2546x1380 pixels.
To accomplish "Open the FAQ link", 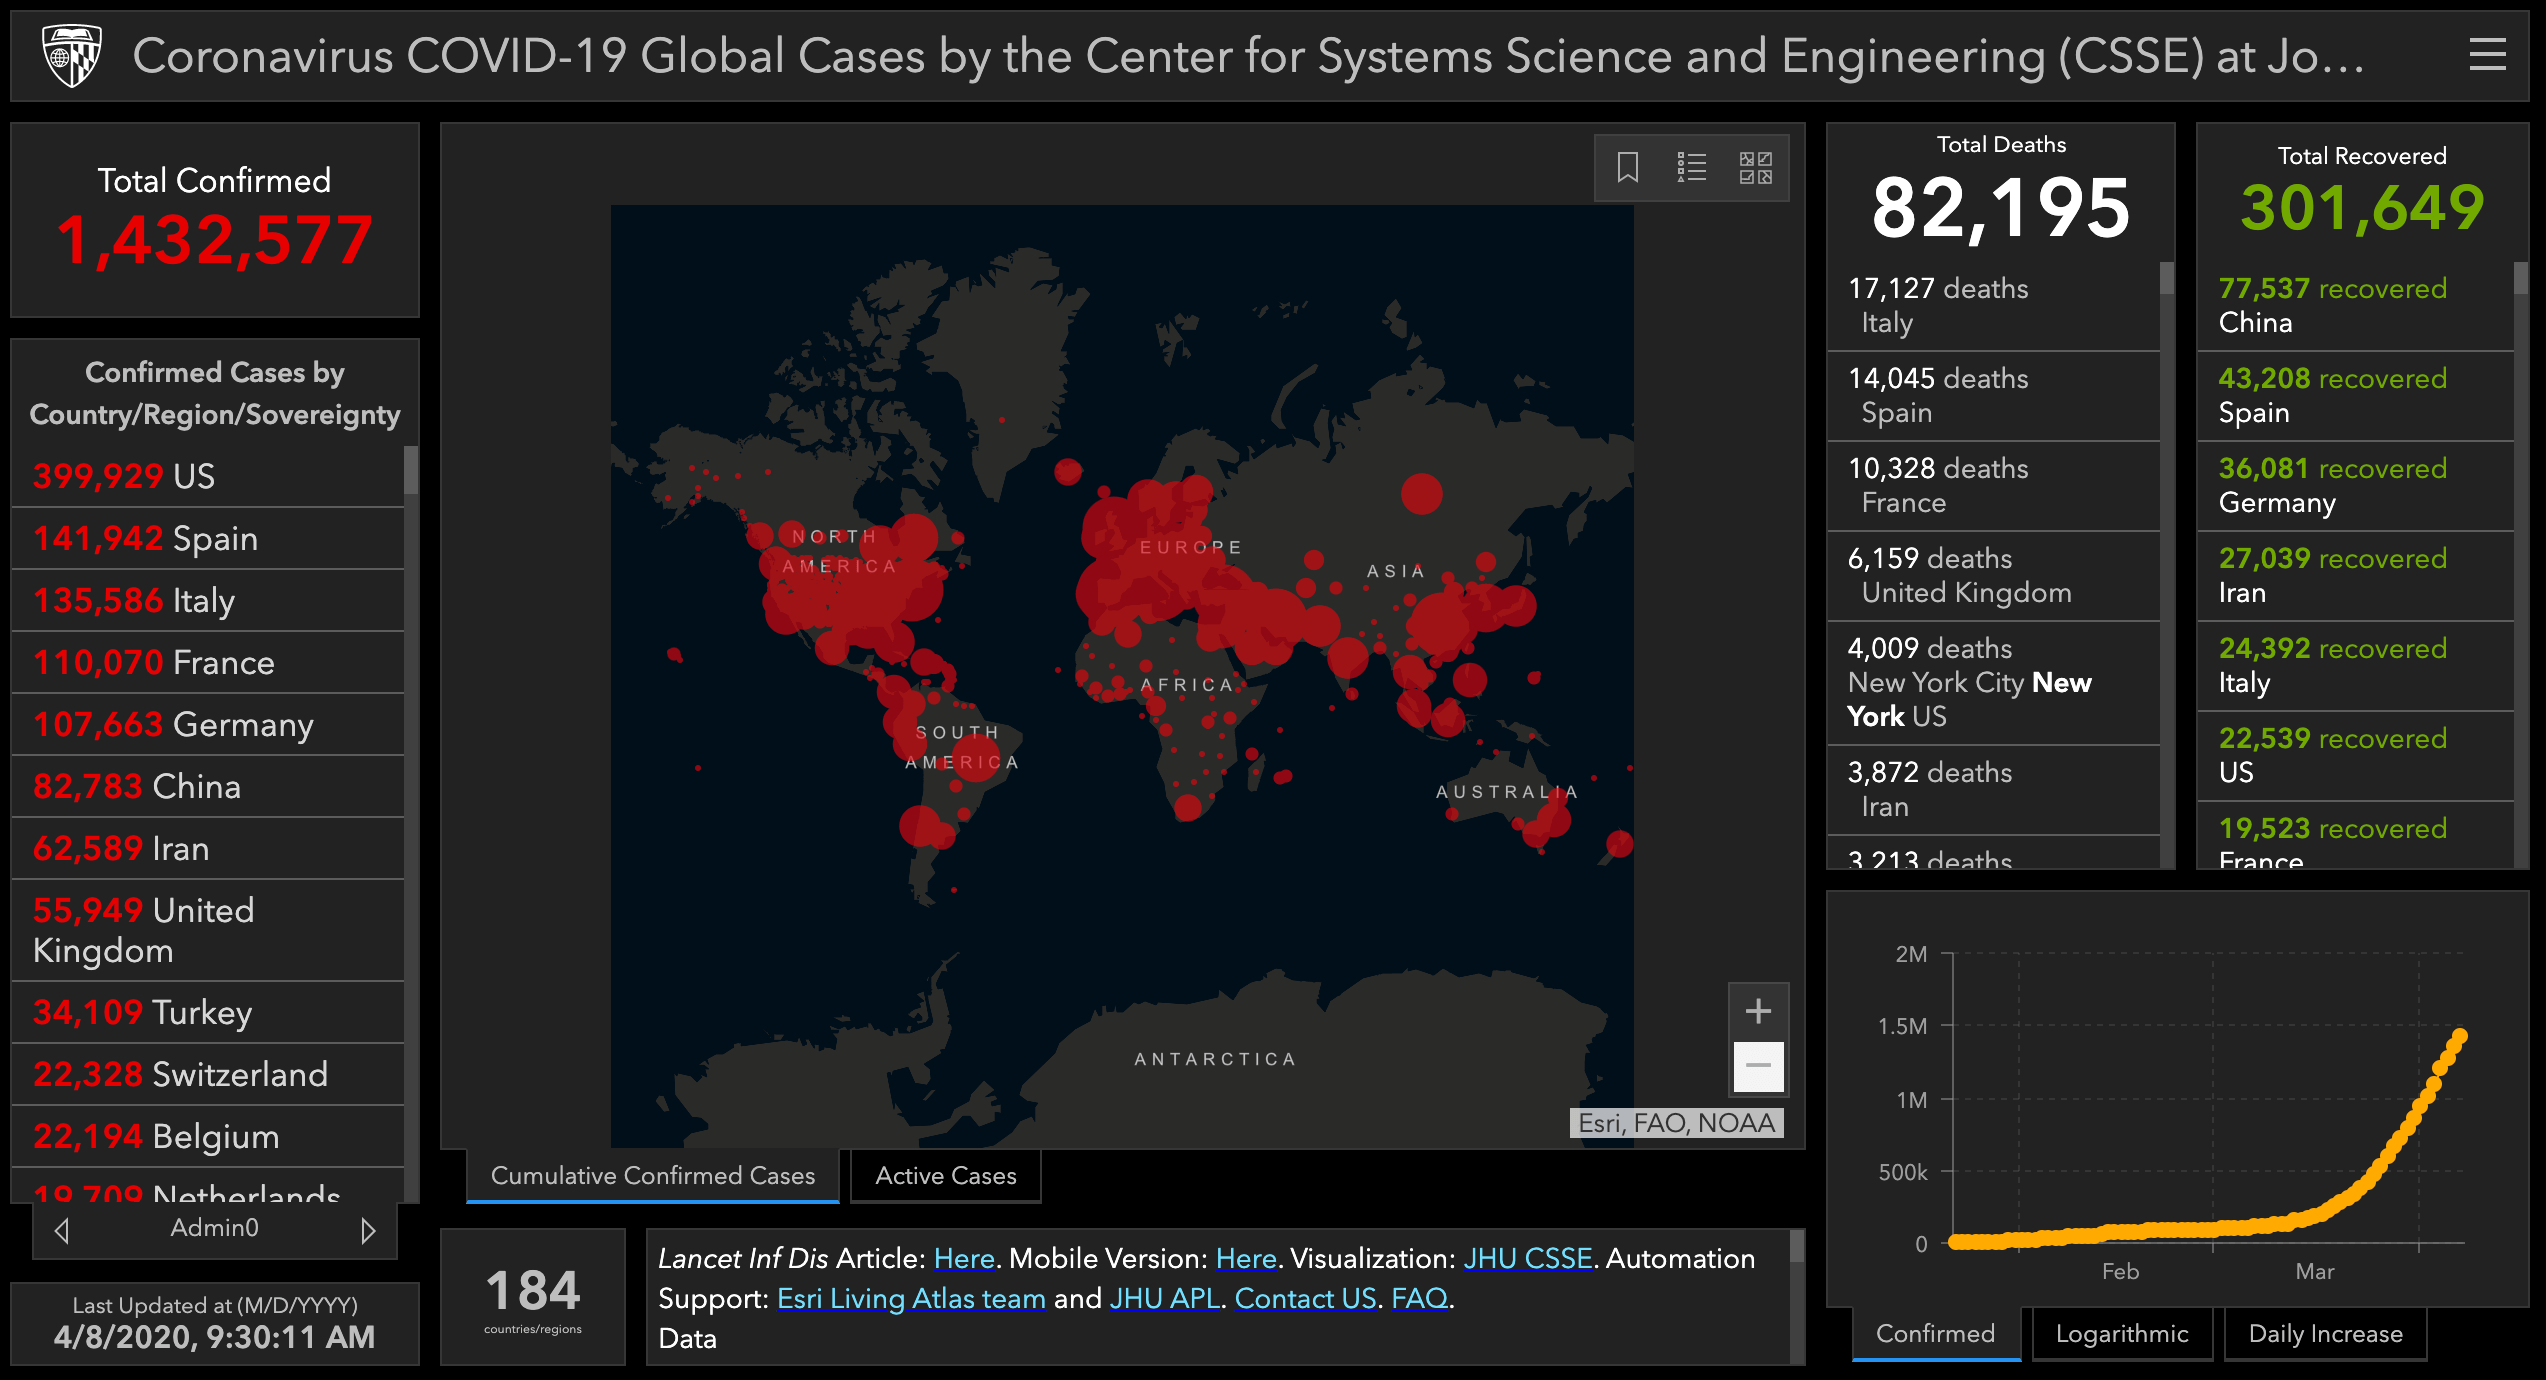I will (x=1420, y=1298).
